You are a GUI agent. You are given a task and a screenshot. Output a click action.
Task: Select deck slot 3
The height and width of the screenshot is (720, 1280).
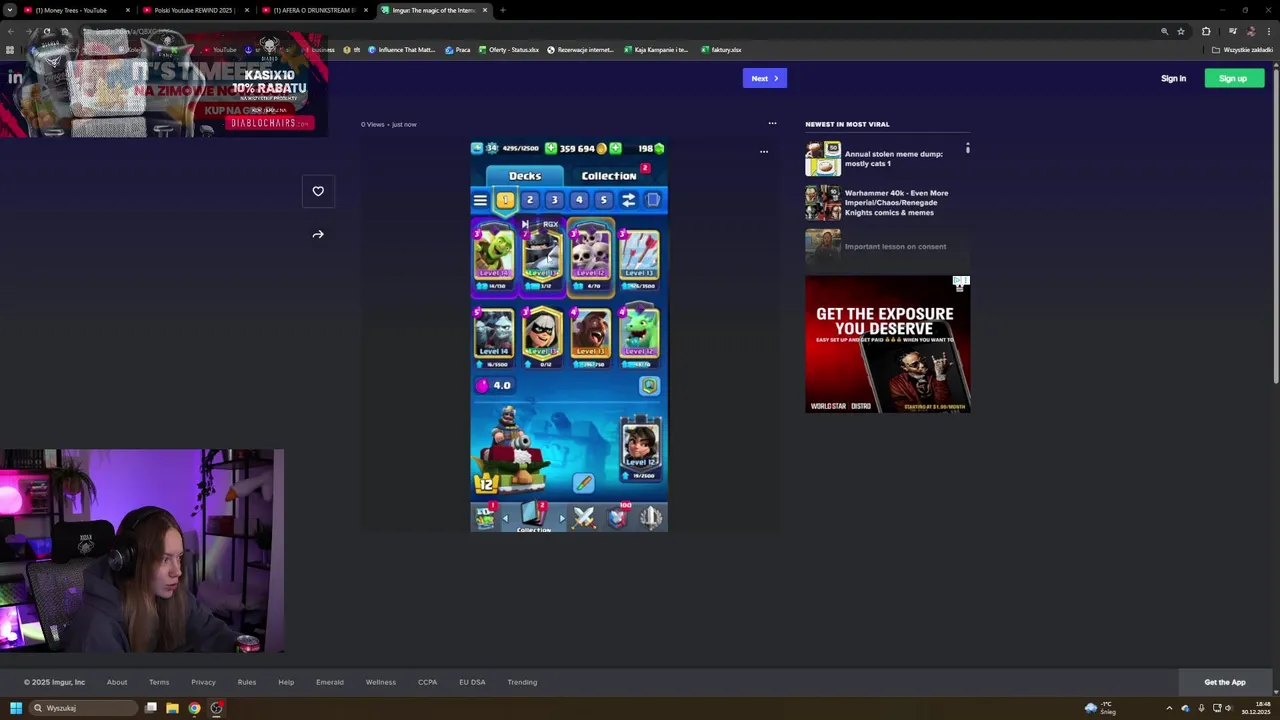click(554, 200)
